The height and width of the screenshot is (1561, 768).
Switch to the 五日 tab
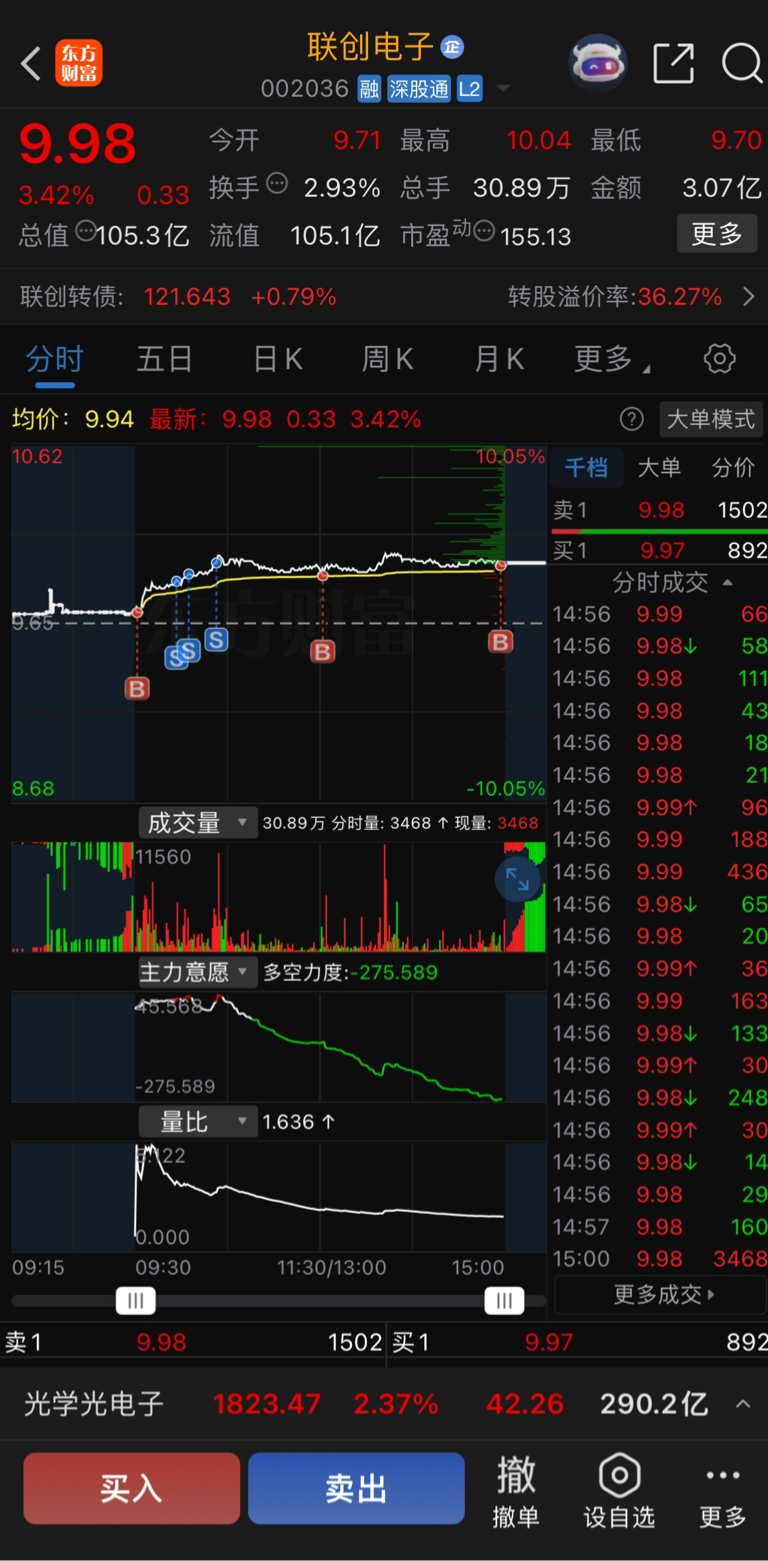[165, 359]
